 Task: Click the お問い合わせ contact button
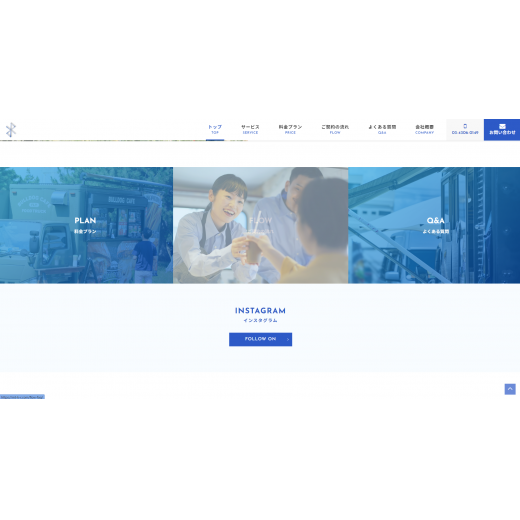[502, 130]
